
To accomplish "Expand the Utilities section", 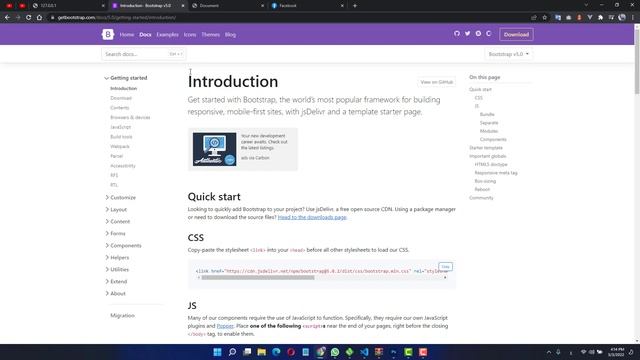I will pos(117,269).
